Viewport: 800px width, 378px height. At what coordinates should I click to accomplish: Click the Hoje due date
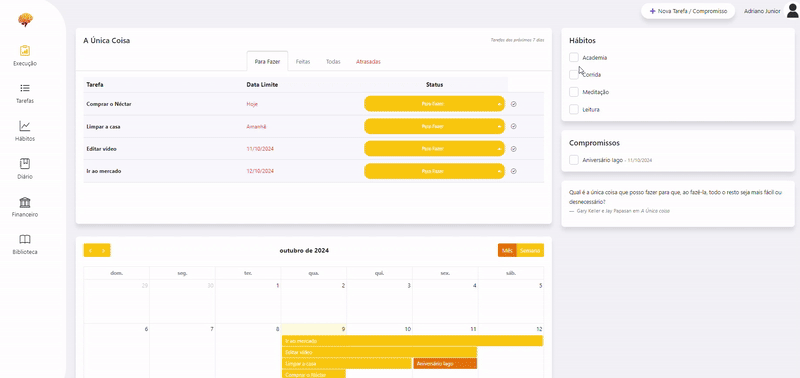(x=252, y=104)
